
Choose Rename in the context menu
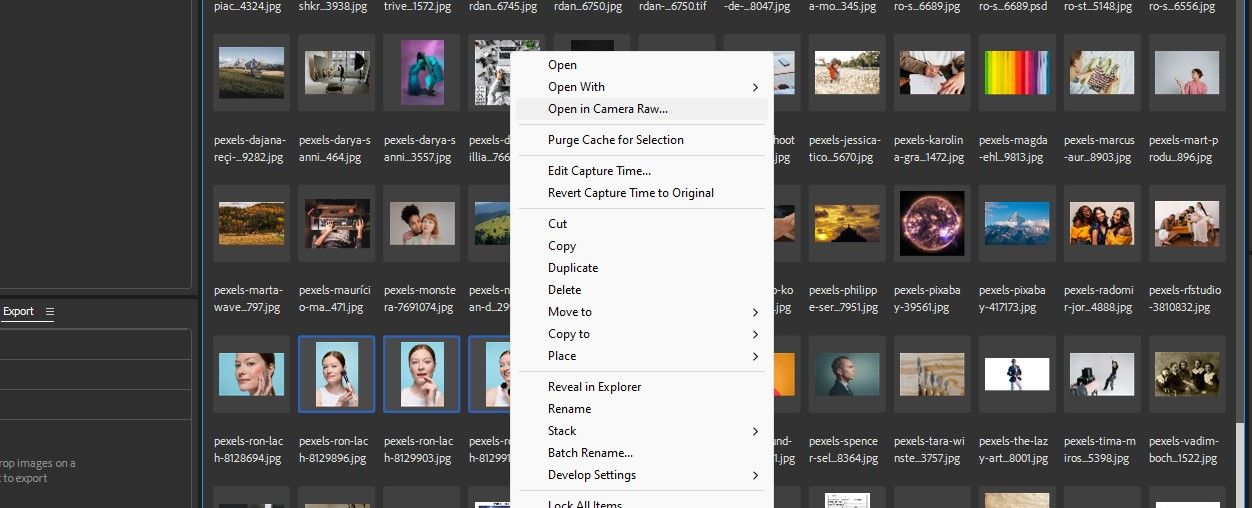tap(569, 409)
